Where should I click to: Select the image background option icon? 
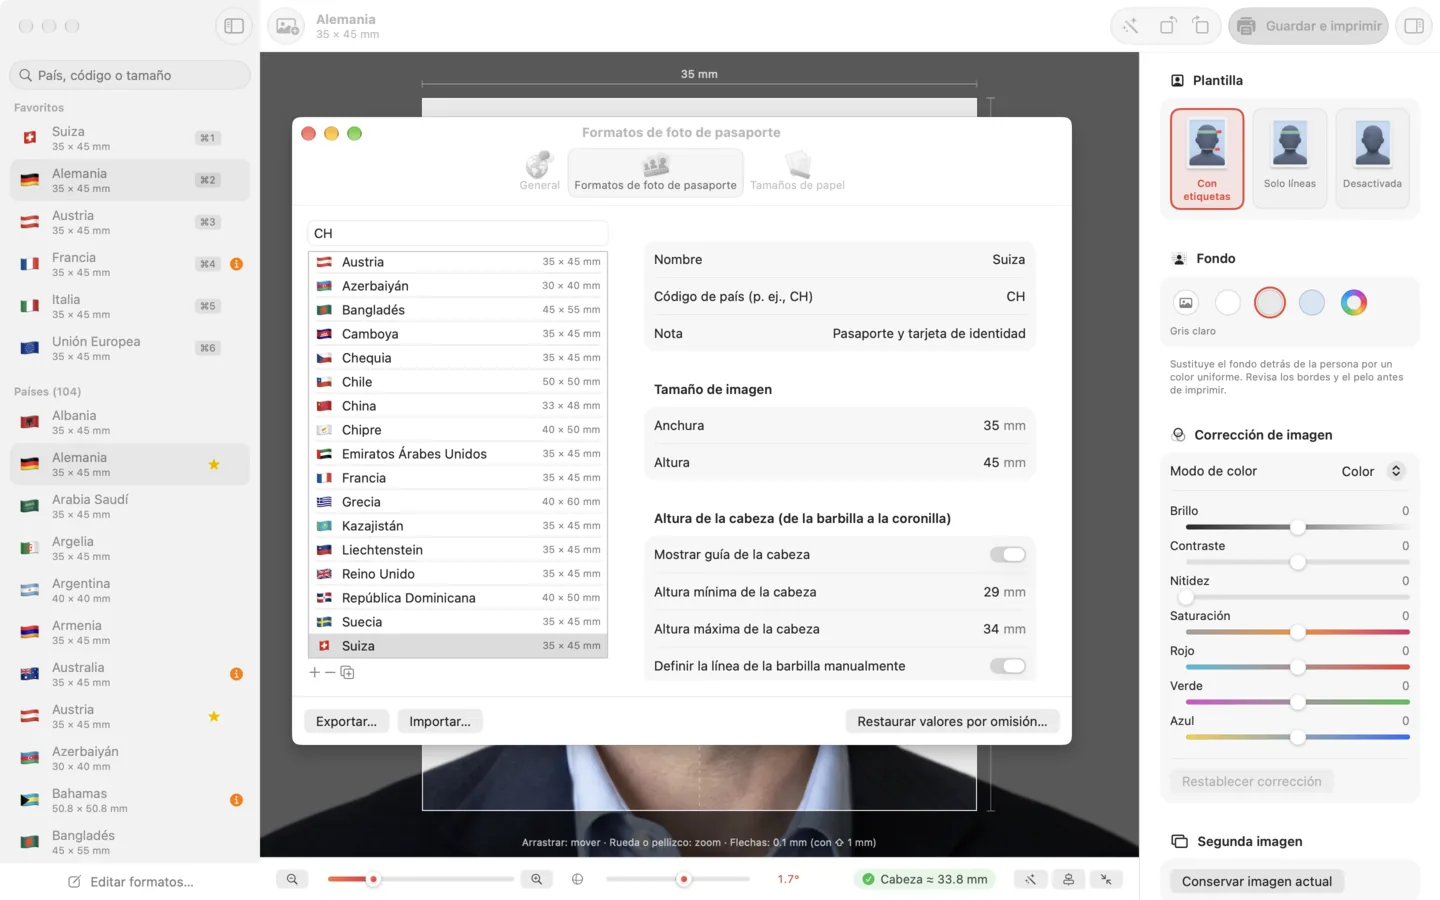click(1185, 302)
